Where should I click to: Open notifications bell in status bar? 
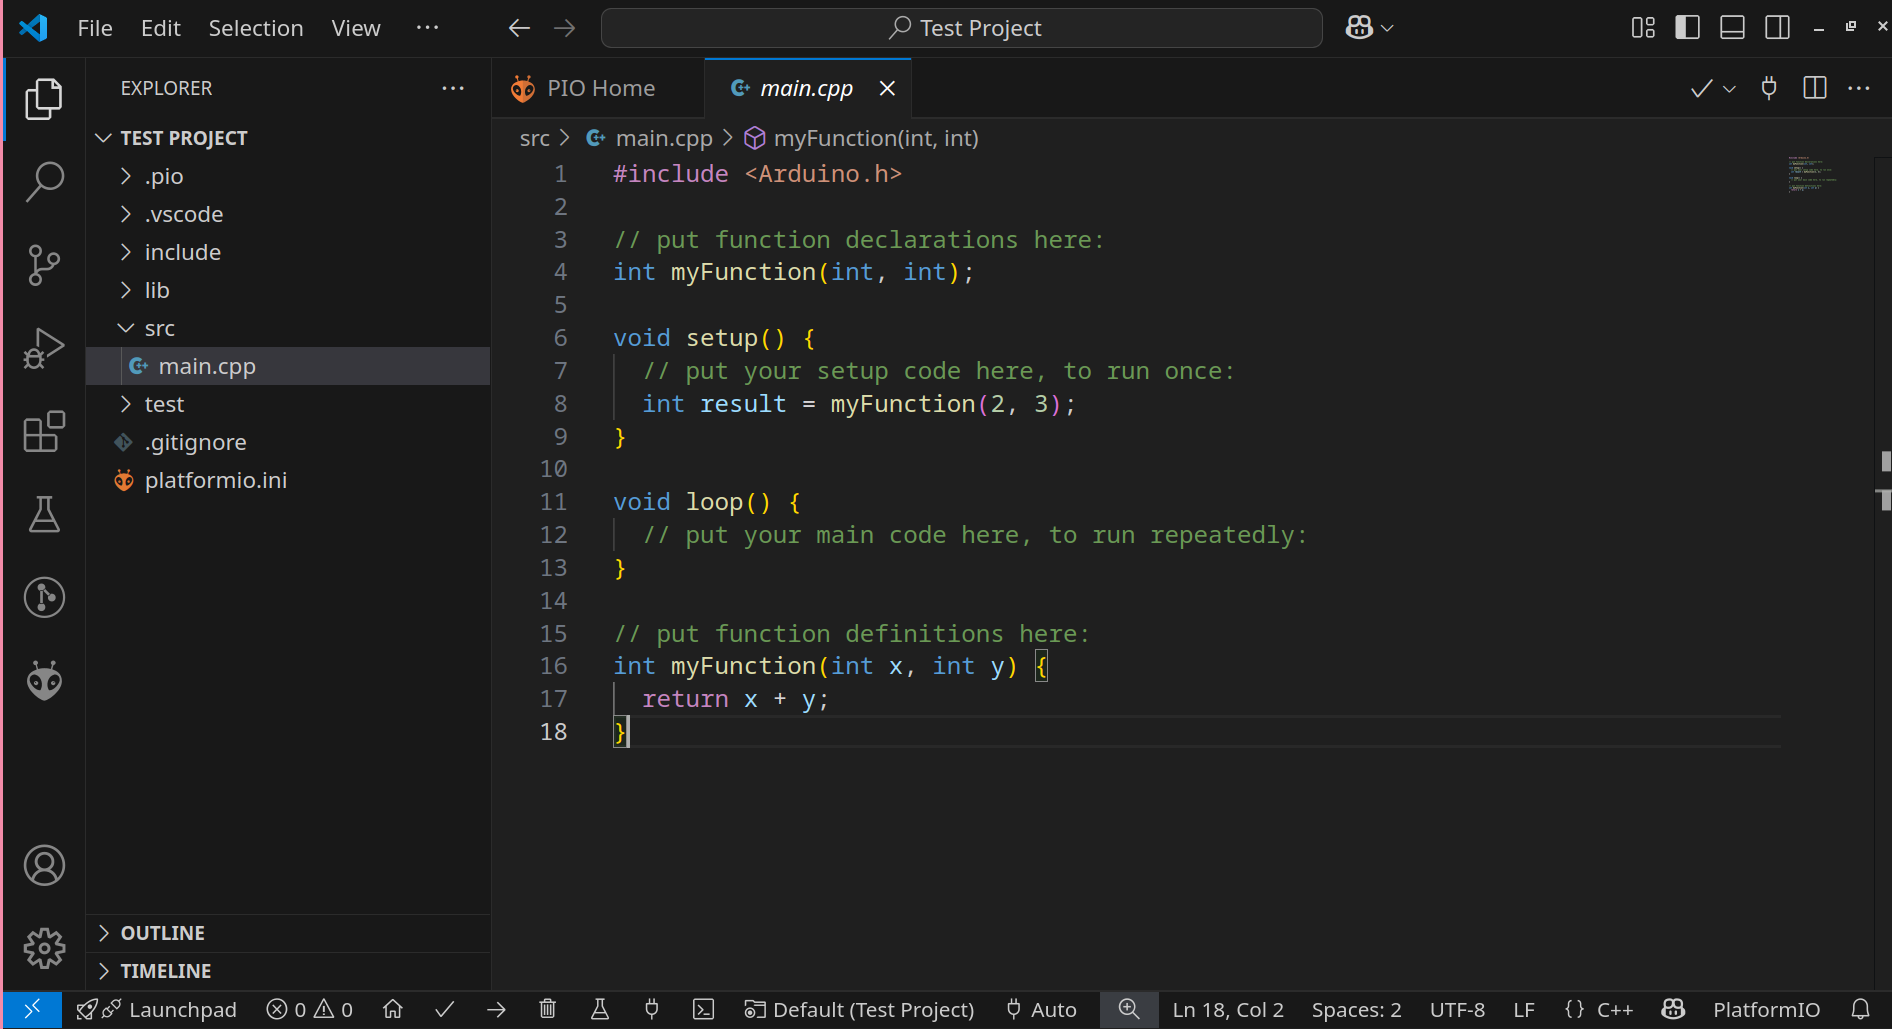click(x=1860, y=1010)
